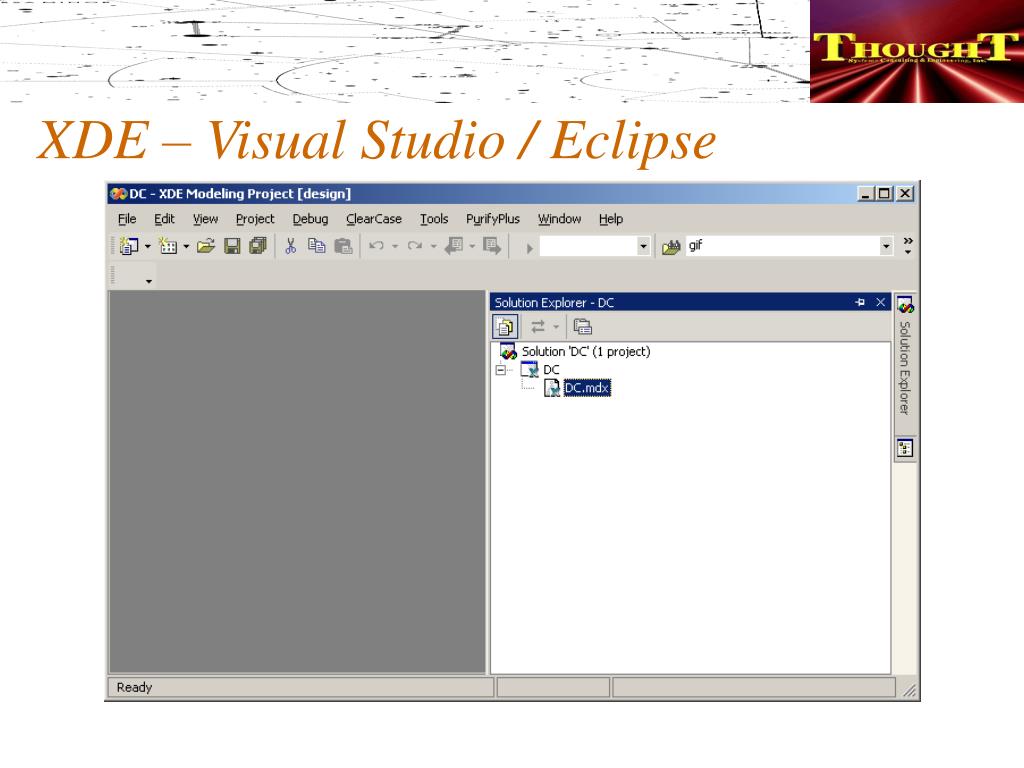
Task: Click the Copy toolbar icon
Action: point(317,246)
